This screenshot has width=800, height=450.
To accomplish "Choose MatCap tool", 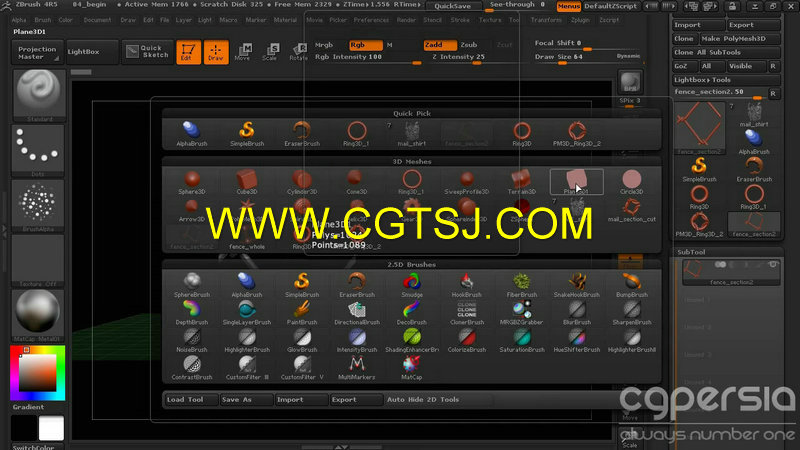I will (x=412, y=368).
